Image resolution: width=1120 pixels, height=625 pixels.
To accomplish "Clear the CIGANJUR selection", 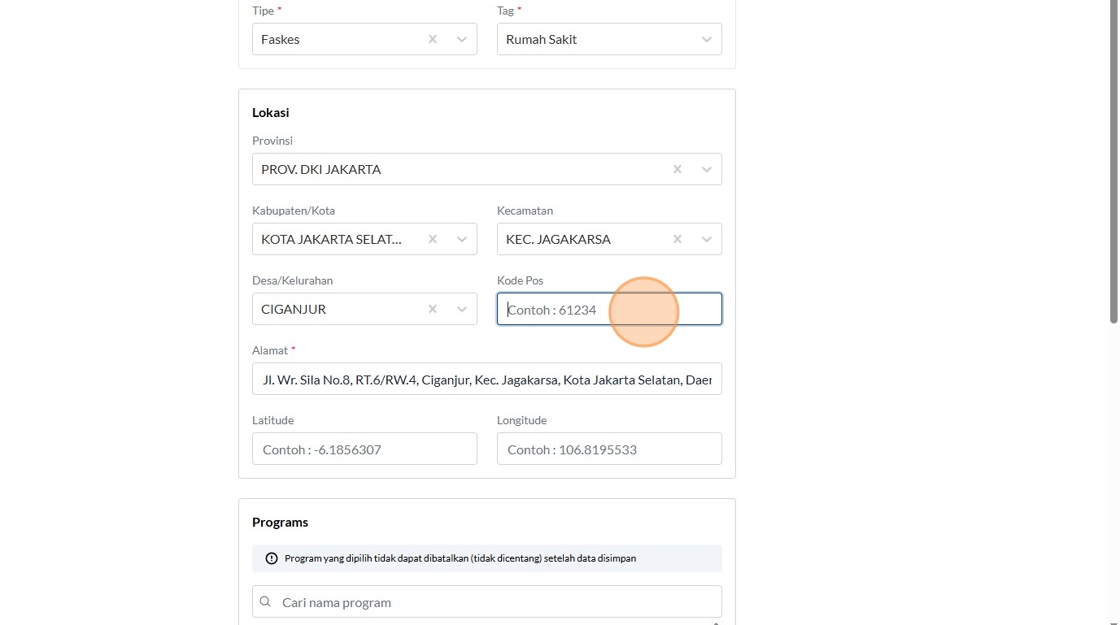I will click(x=432, y=309).
